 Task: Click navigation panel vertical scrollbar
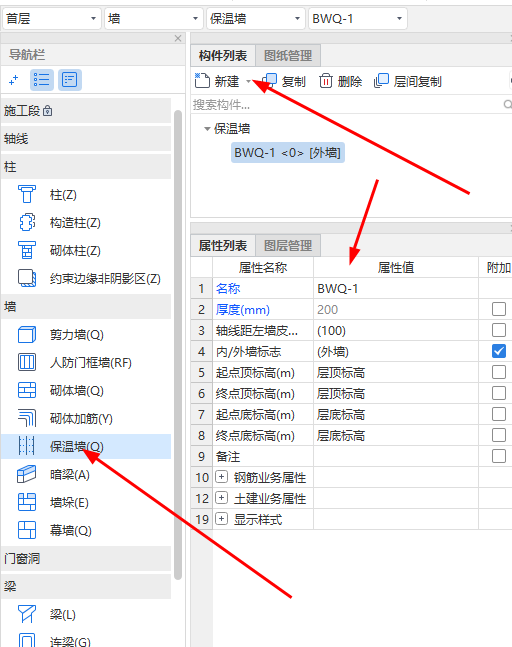pyautogui.click(x=178, y=345)
